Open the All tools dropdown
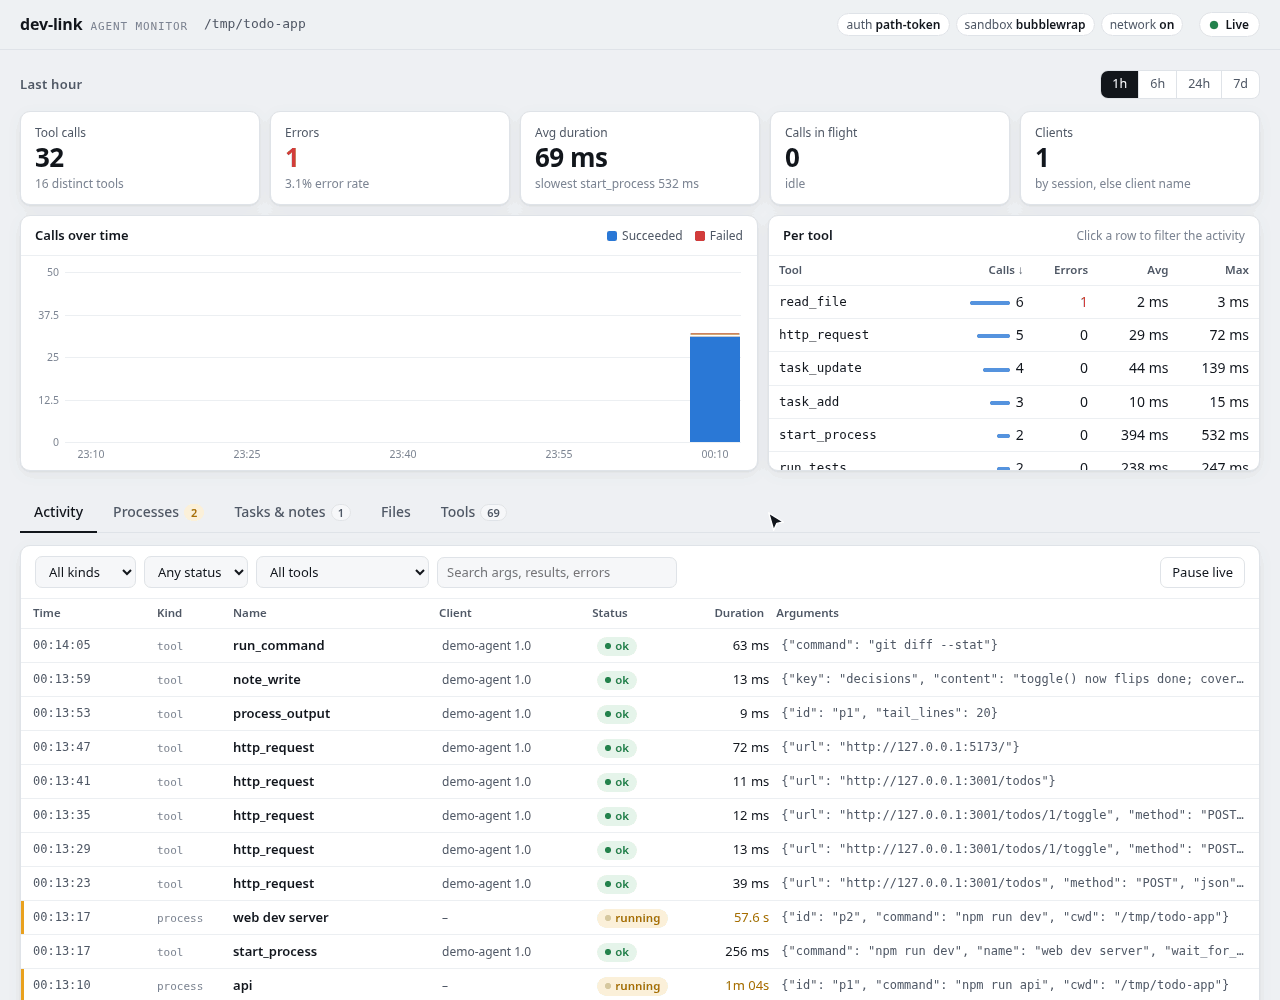The height and width of the screenshot is (1000, 1280). pyautogui.click(x=342, y=572)
